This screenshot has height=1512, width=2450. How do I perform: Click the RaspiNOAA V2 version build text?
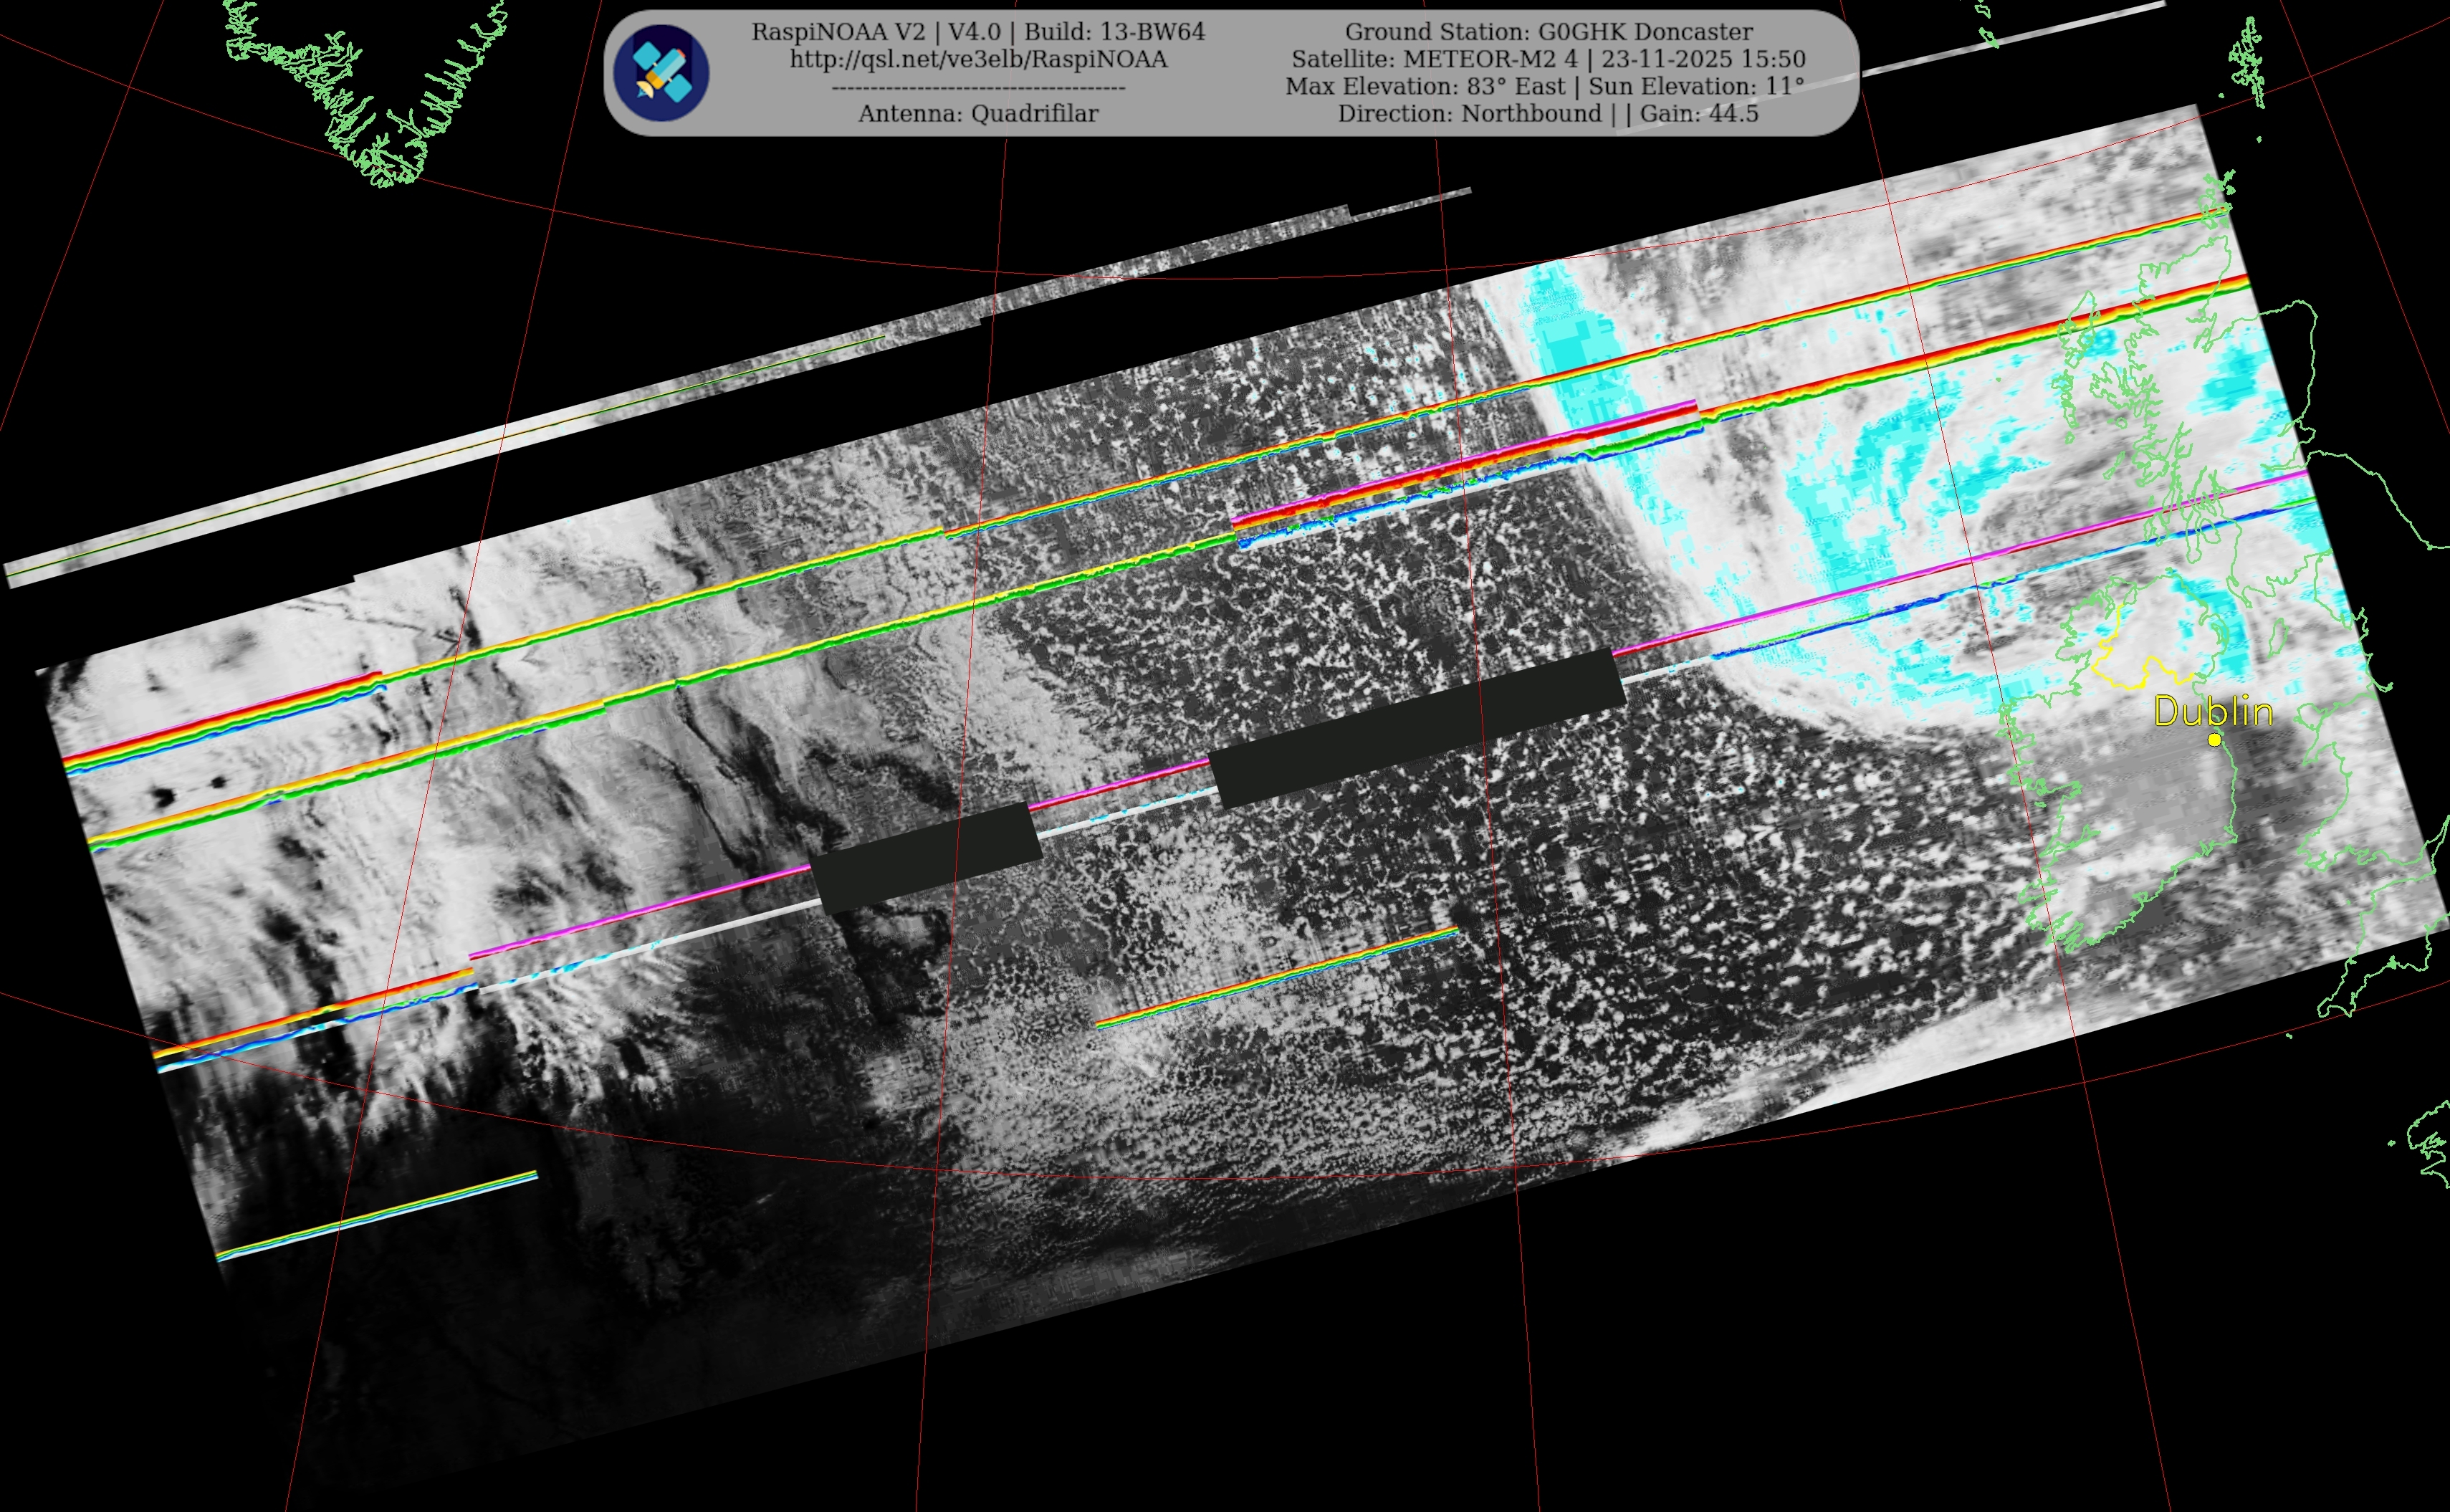978,32
